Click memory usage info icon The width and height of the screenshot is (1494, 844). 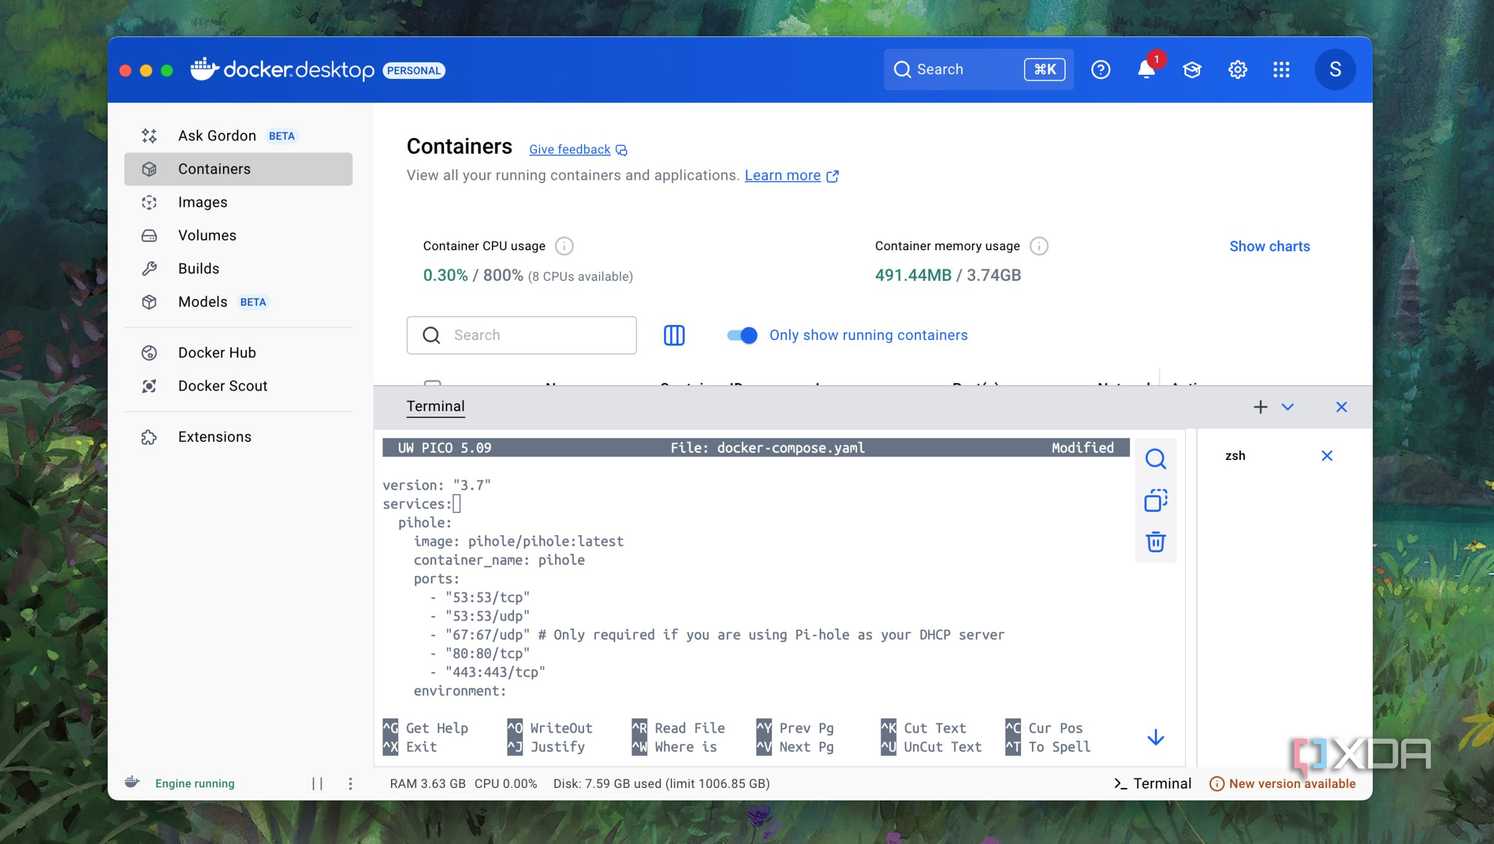pos(1039,246)
